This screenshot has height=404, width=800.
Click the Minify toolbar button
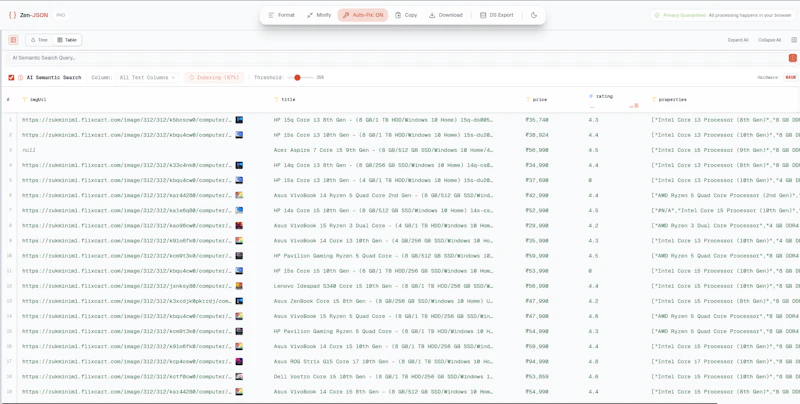319,15
